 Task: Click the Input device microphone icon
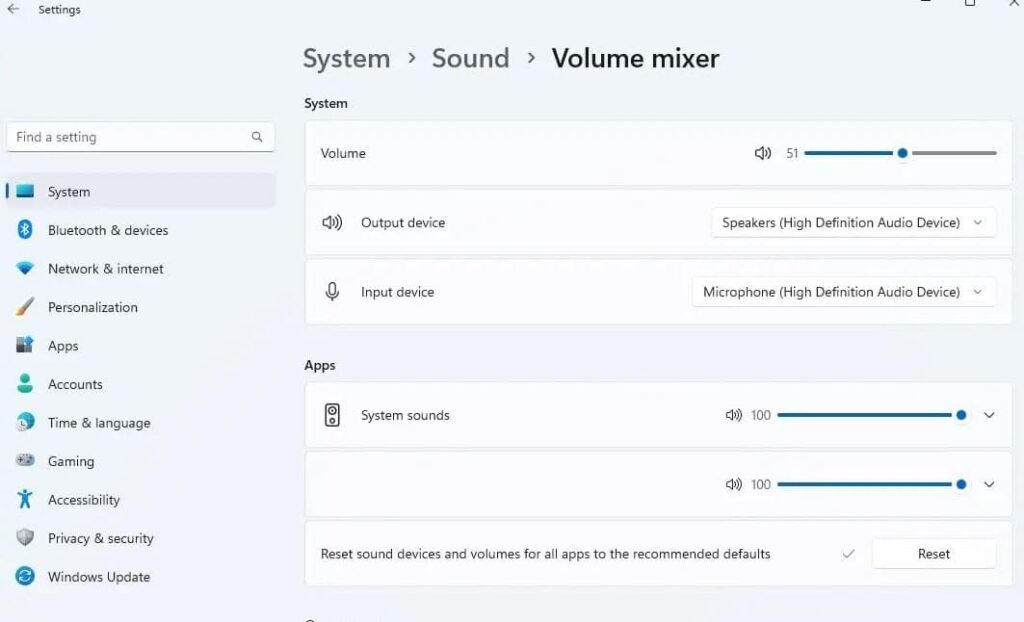331,292
